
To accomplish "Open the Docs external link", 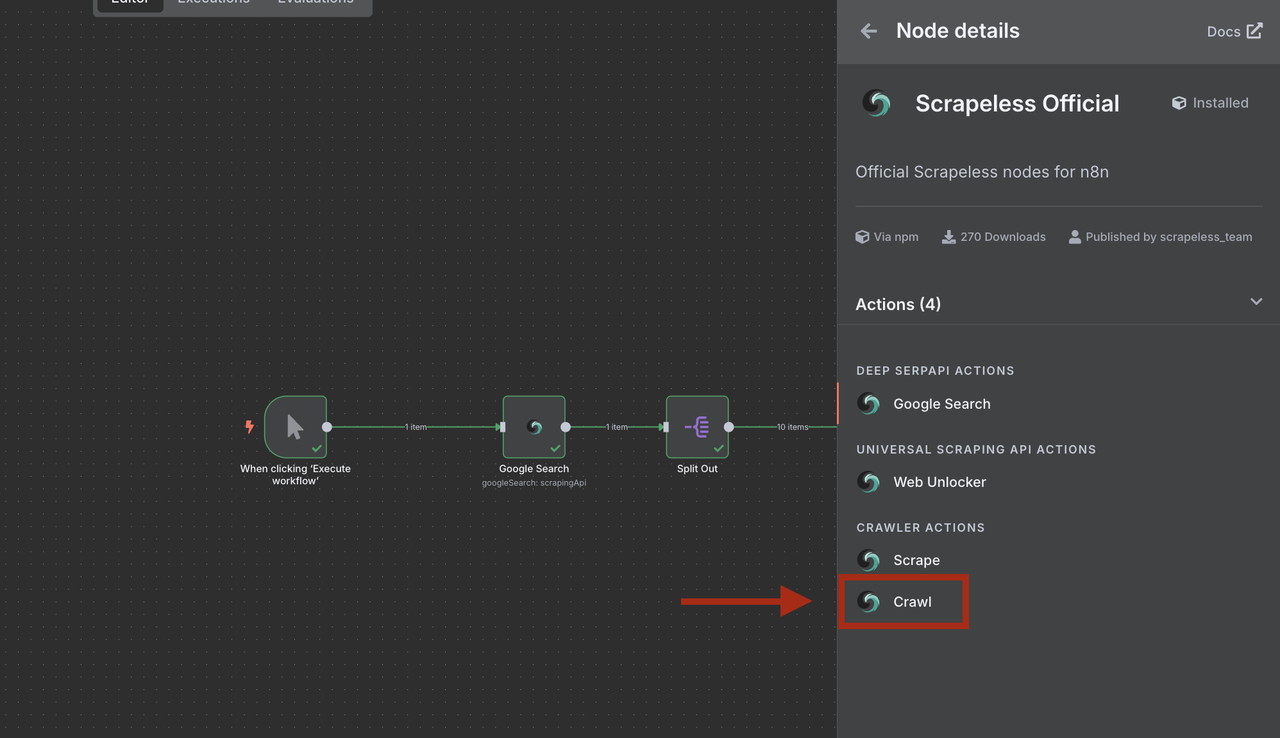I will [1234, 31].
